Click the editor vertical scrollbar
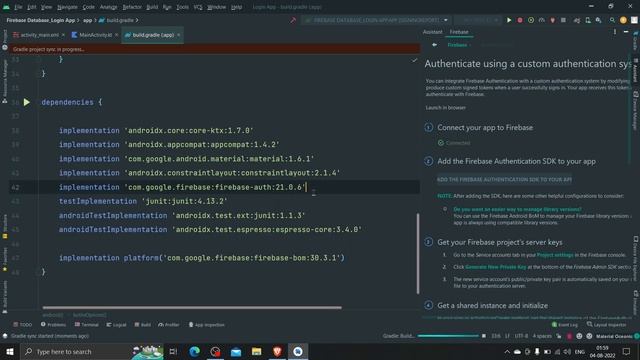640x360 pixels. (x=418, y=253)
